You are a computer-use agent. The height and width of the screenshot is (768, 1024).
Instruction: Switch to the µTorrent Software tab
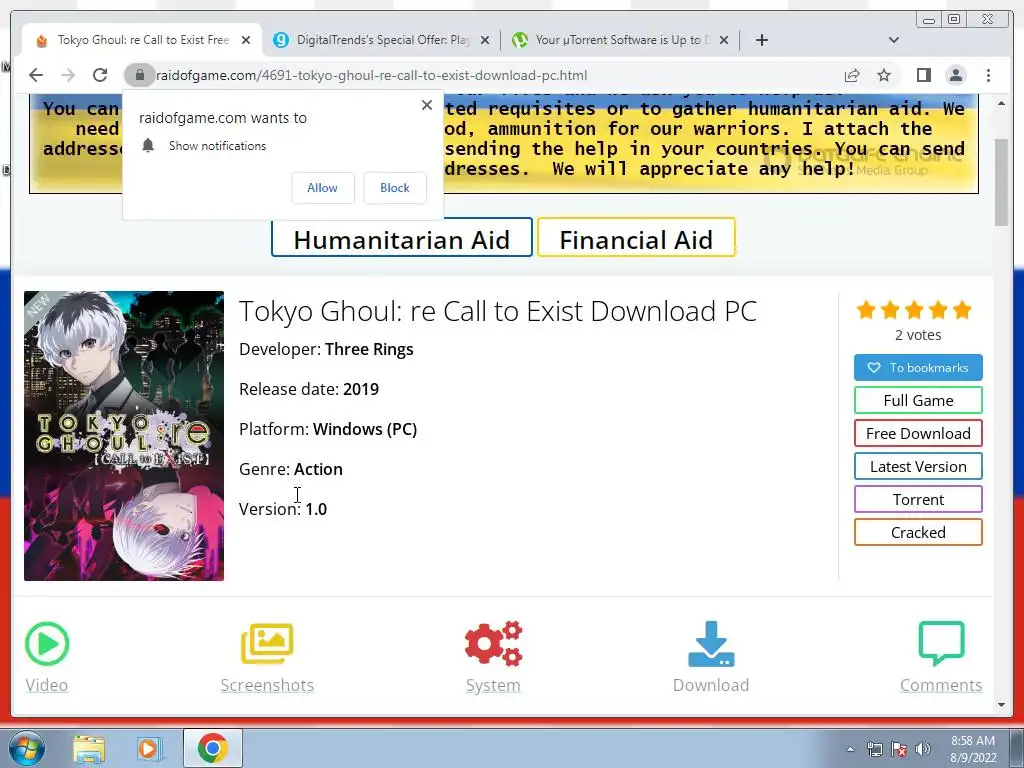[x=620, y=40]
